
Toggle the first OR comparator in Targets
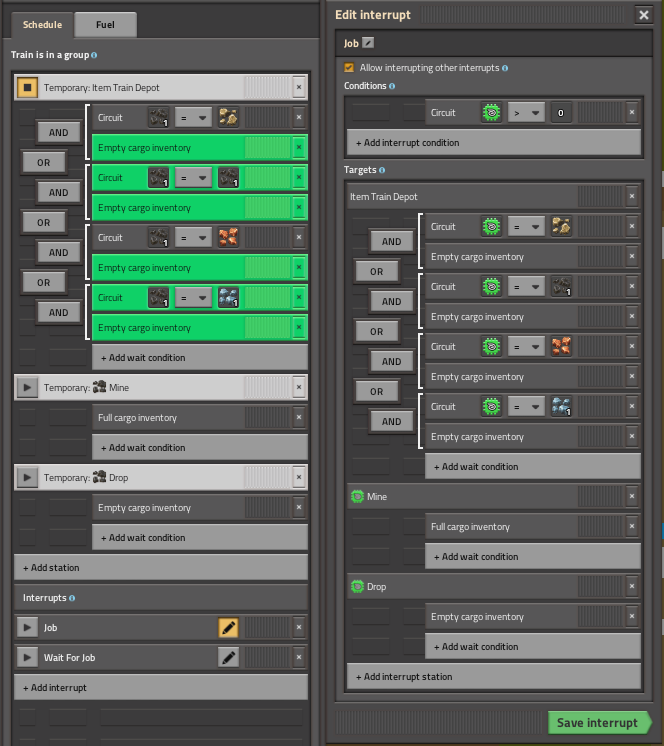coord(376,271)
